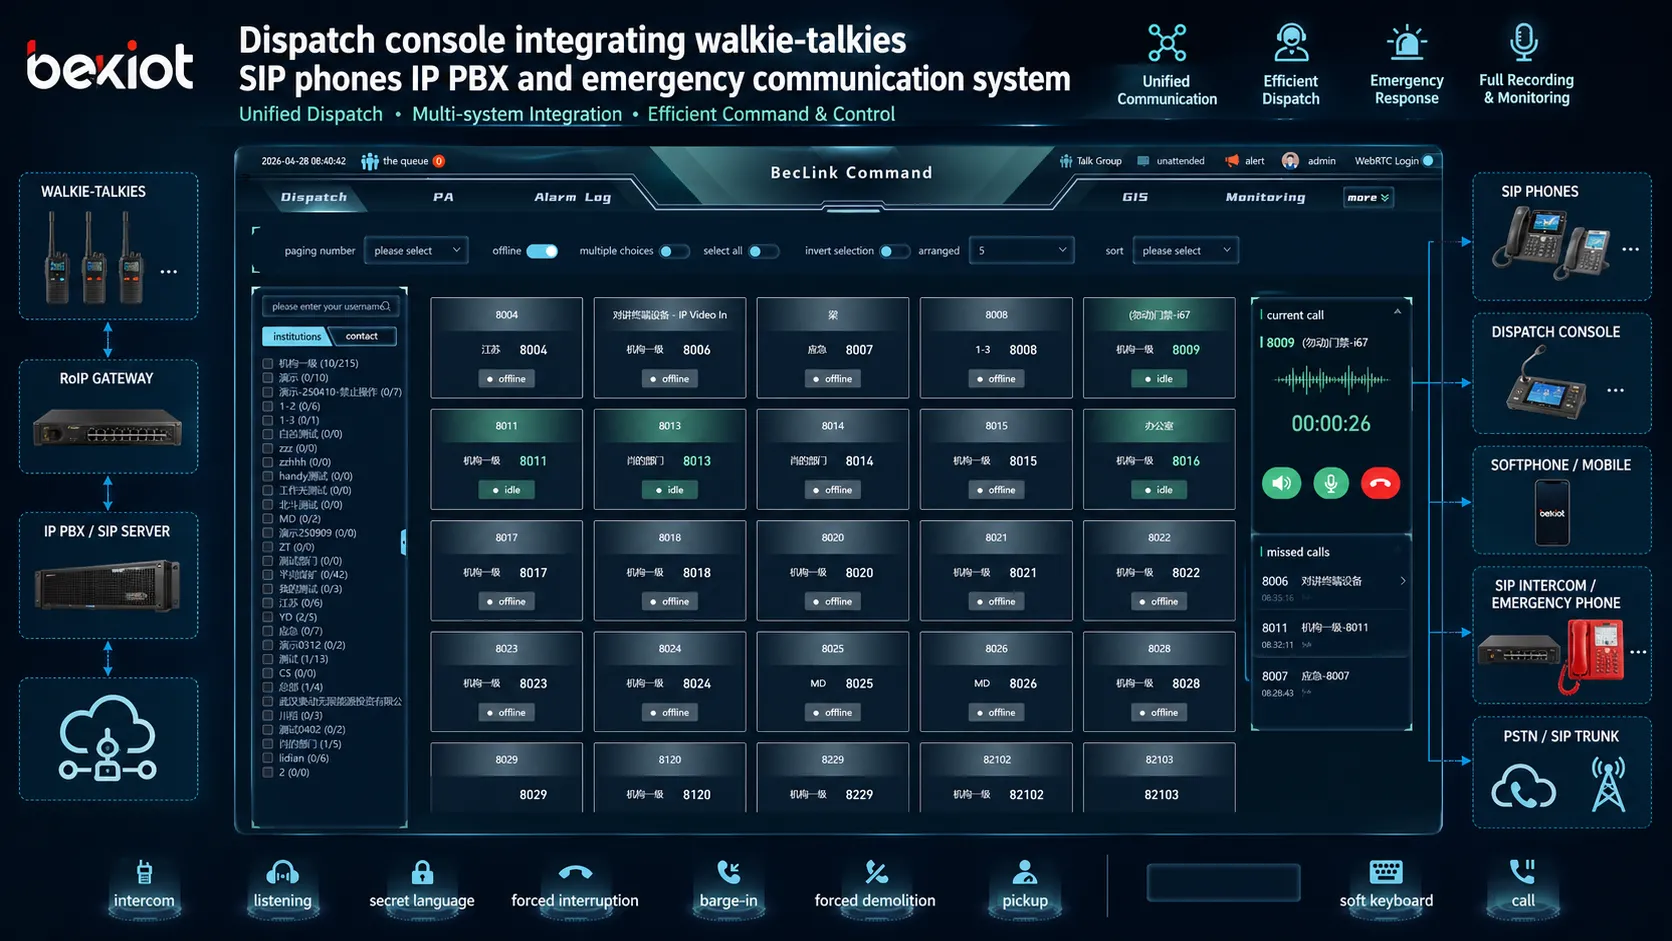Toggle the select all switch
The width and height of the screenshot is (1672, 941).
[x=762, y=251]
